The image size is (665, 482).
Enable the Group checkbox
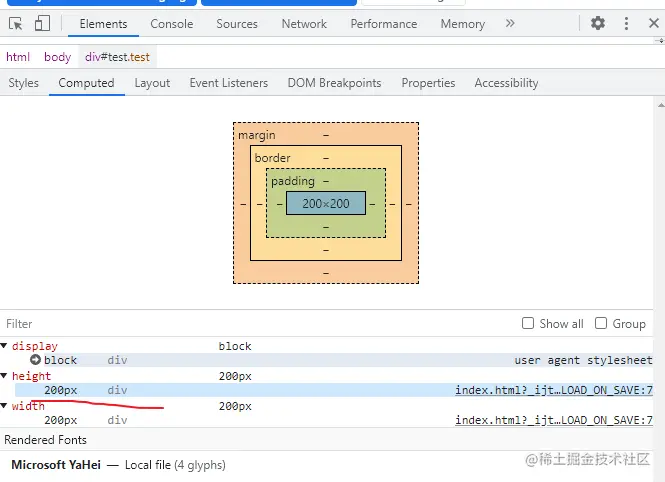pyautogui.click(x=601, y=323)
